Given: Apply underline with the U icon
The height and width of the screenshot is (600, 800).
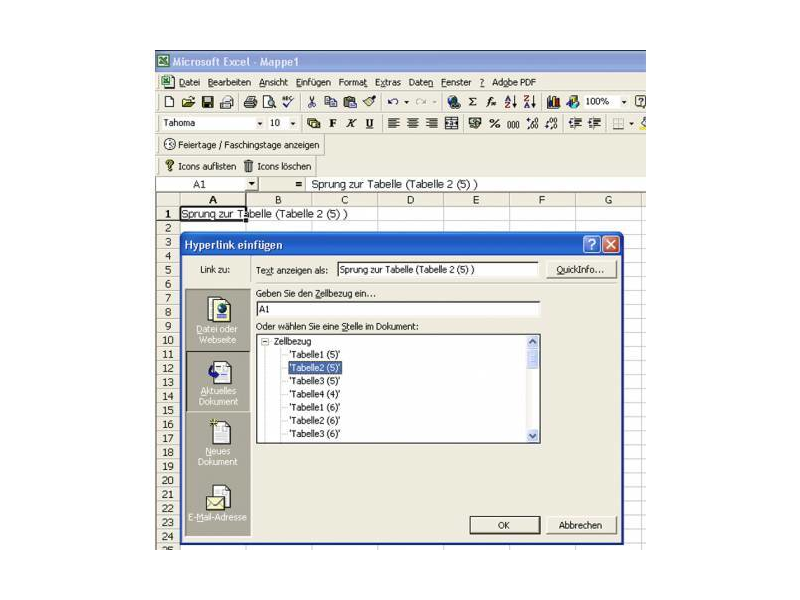Looking at the screenshot, I should coord(369,123).
